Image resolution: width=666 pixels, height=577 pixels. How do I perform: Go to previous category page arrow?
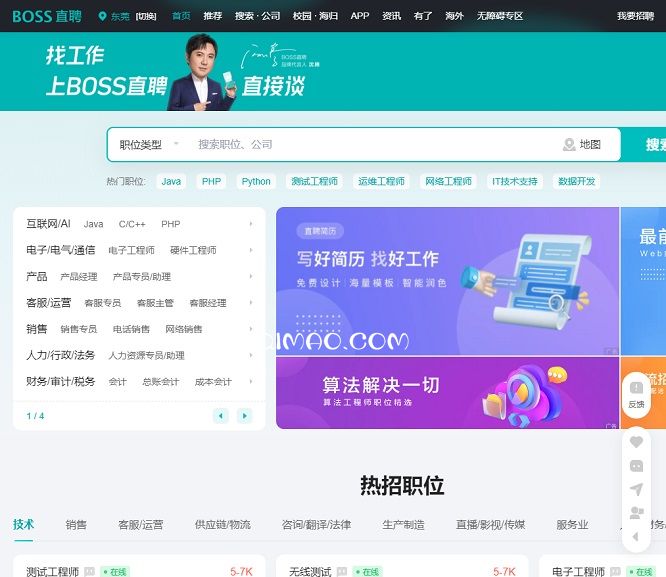[x=221, y=416]
